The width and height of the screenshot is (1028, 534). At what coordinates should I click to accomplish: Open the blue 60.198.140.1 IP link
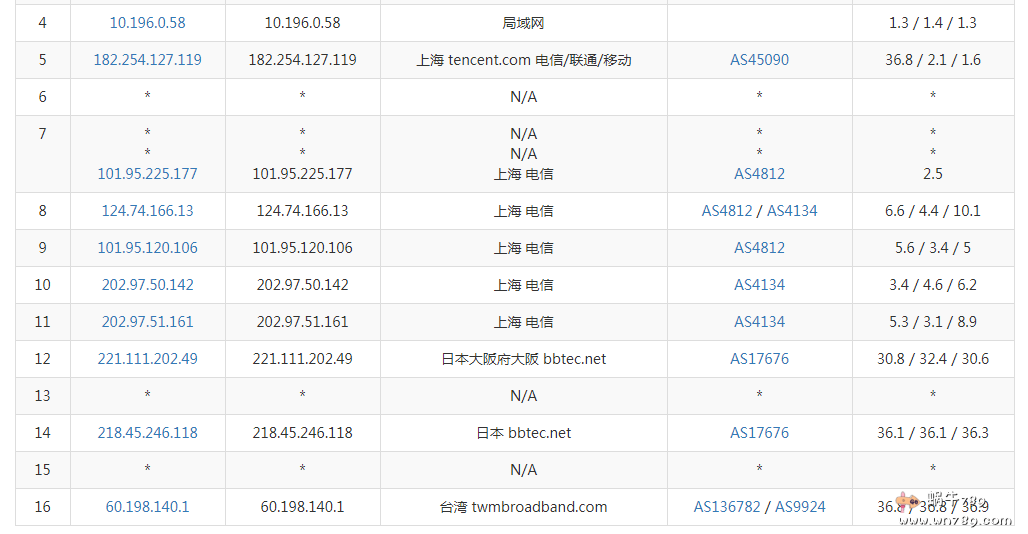[147, 506]
